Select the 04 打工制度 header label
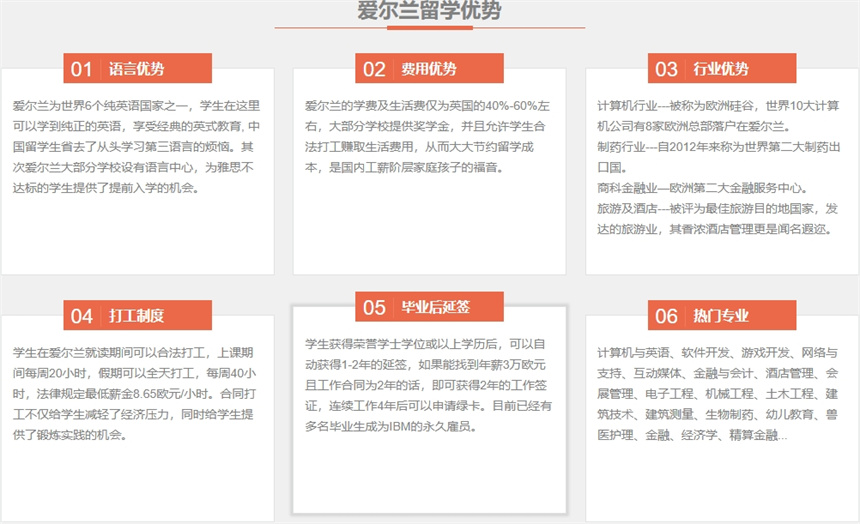860x524 pixels. click(138, 315)
